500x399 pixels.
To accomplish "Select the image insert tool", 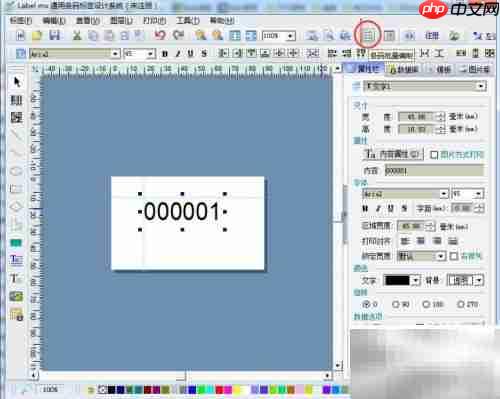I will (x=16, y=296).
